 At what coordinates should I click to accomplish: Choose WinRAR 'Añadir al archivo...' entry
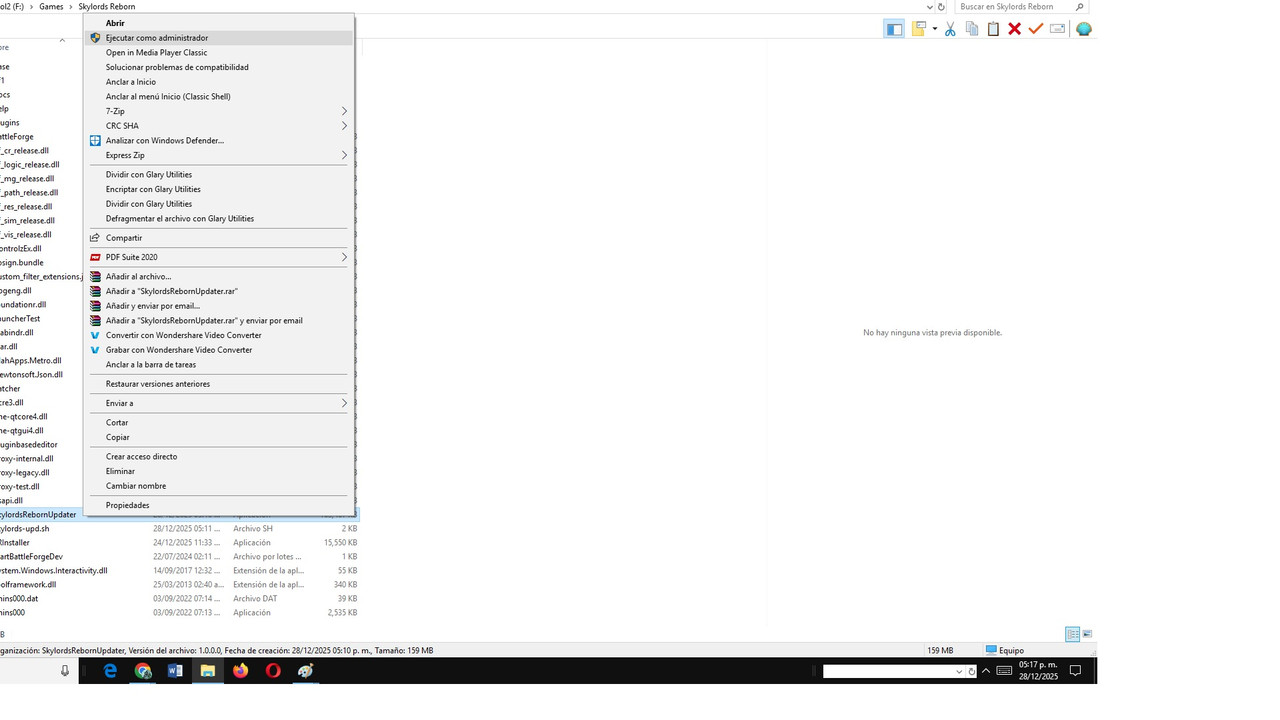click(218, 277)
